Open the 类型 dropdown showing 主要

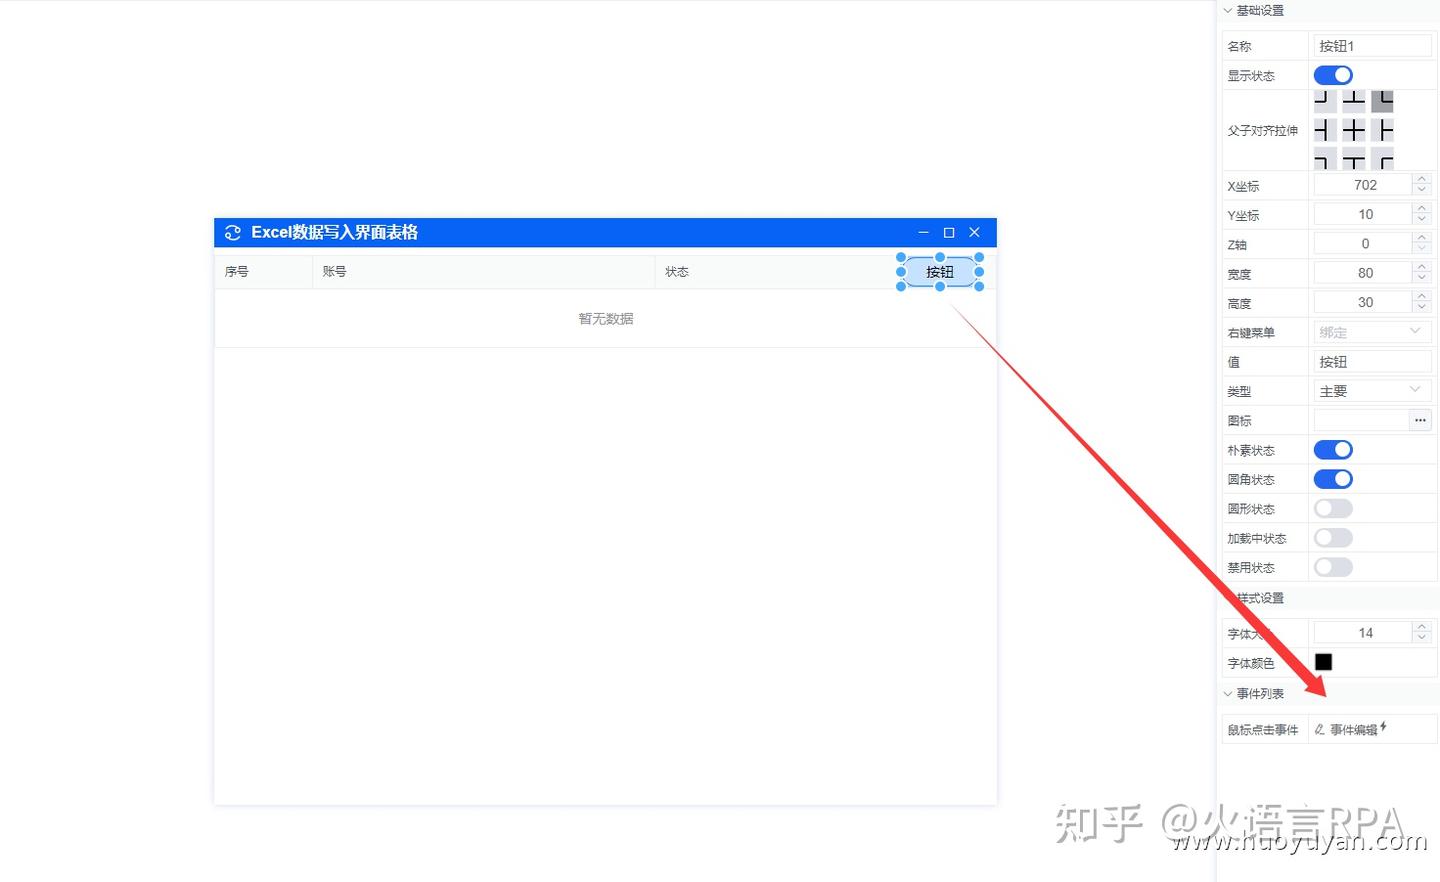pyautogui.click(x=1372, y=391)
